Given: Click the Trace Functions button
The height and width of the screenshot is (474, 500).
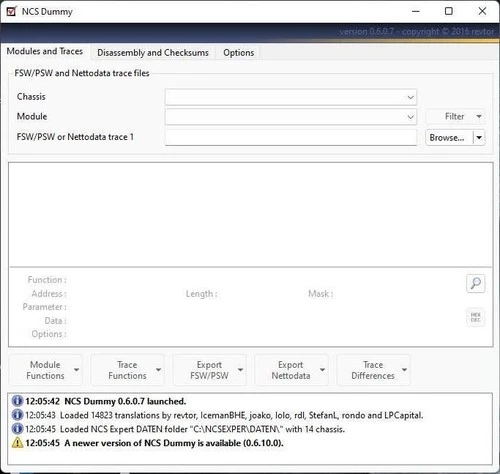Looking at the screenshot, I should tap(127, 370).
